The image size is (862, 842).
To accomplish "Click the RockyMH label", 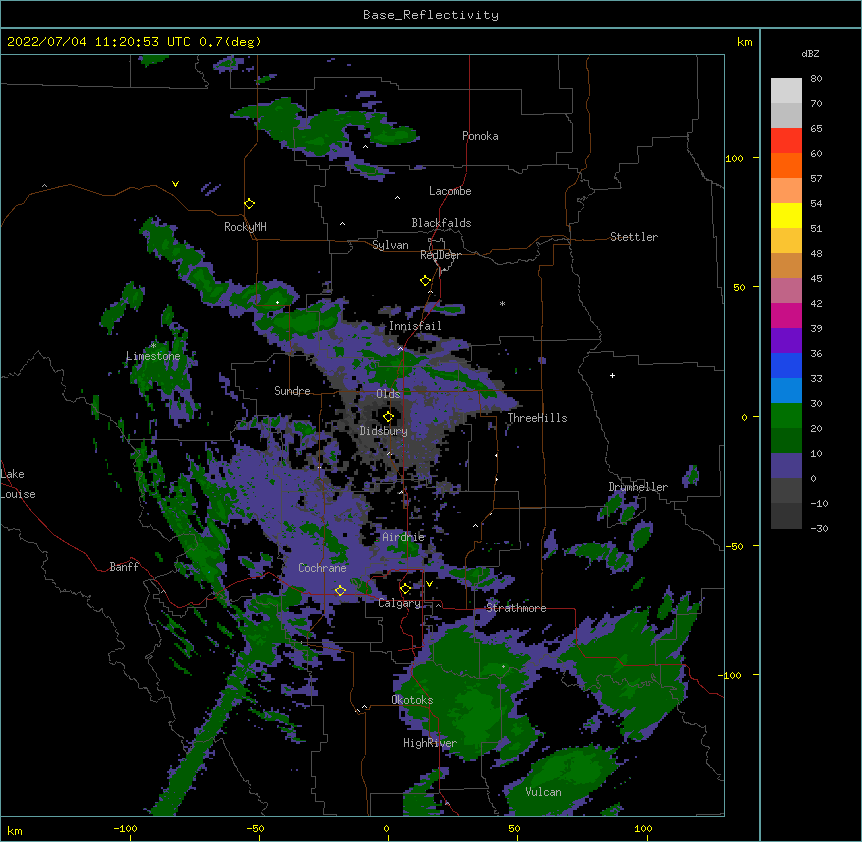I will [x=245, y=227].
